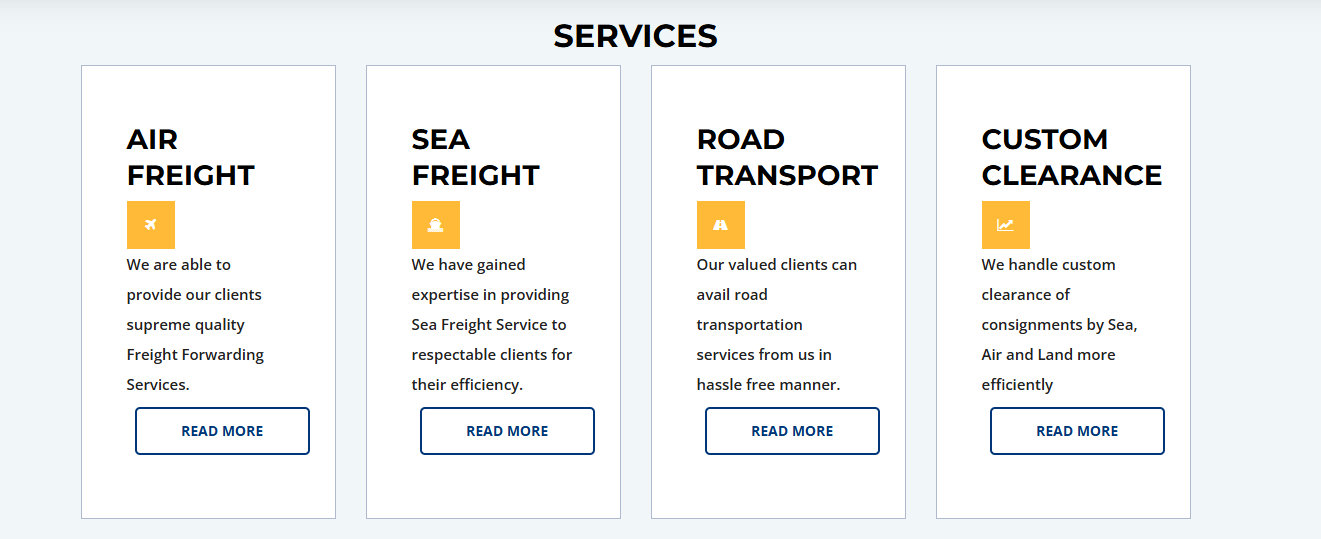Viewport: 1321px width, 539px height.
Task: Click the SEA FREIGHT heading
Action: coord(475,157)
